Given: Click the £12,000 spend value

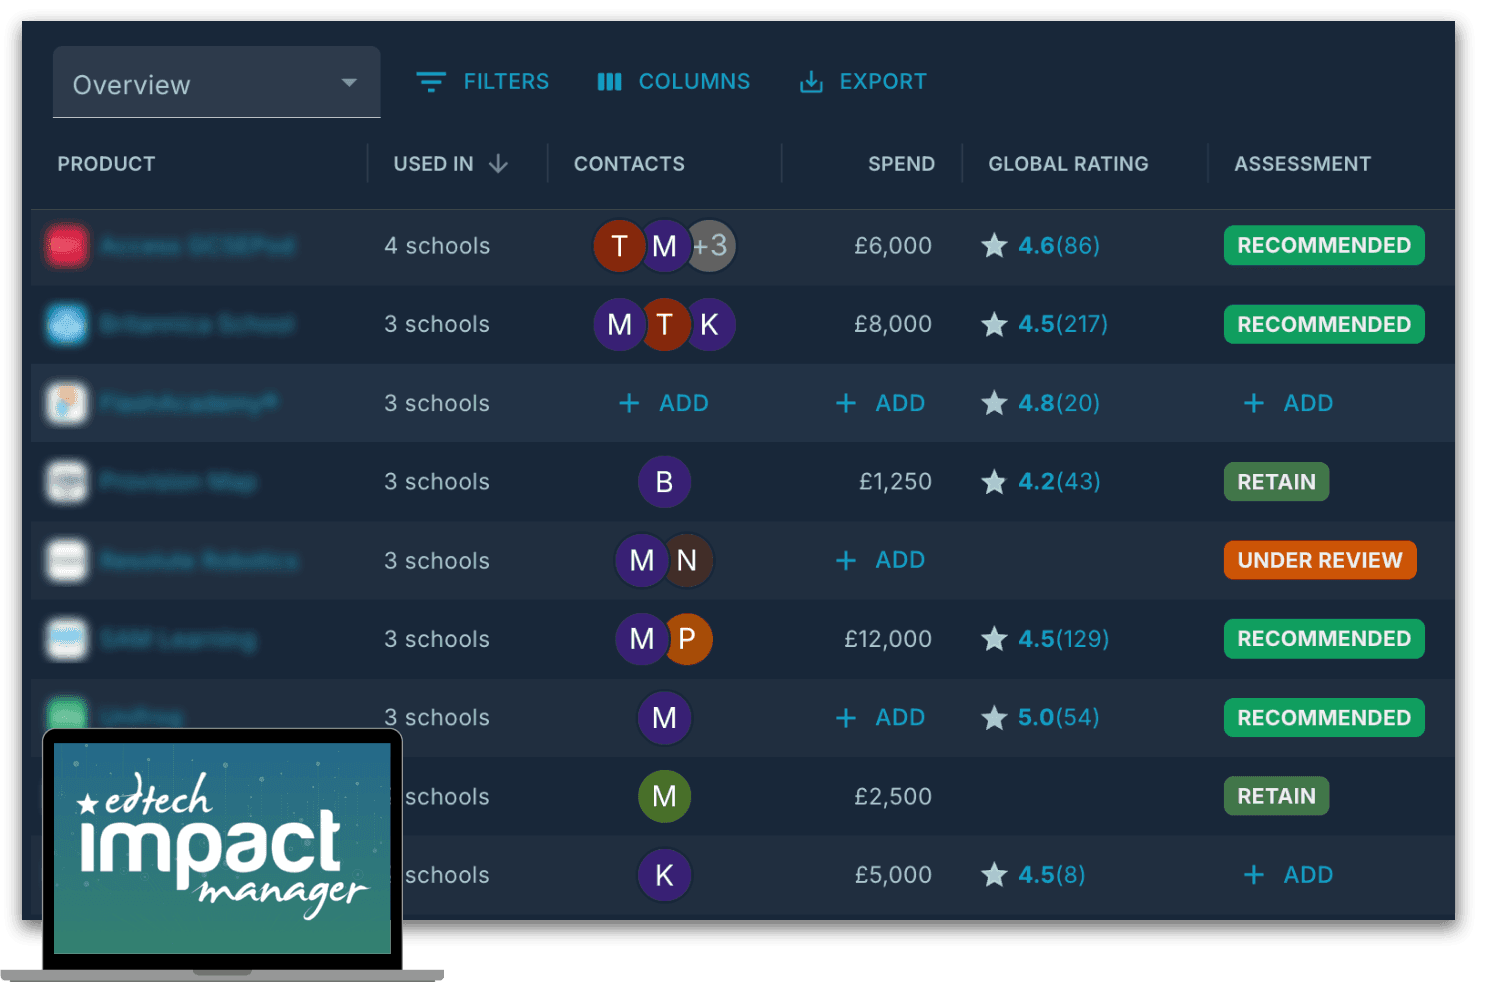Looking at the screenshot, I should click(888, 639).
